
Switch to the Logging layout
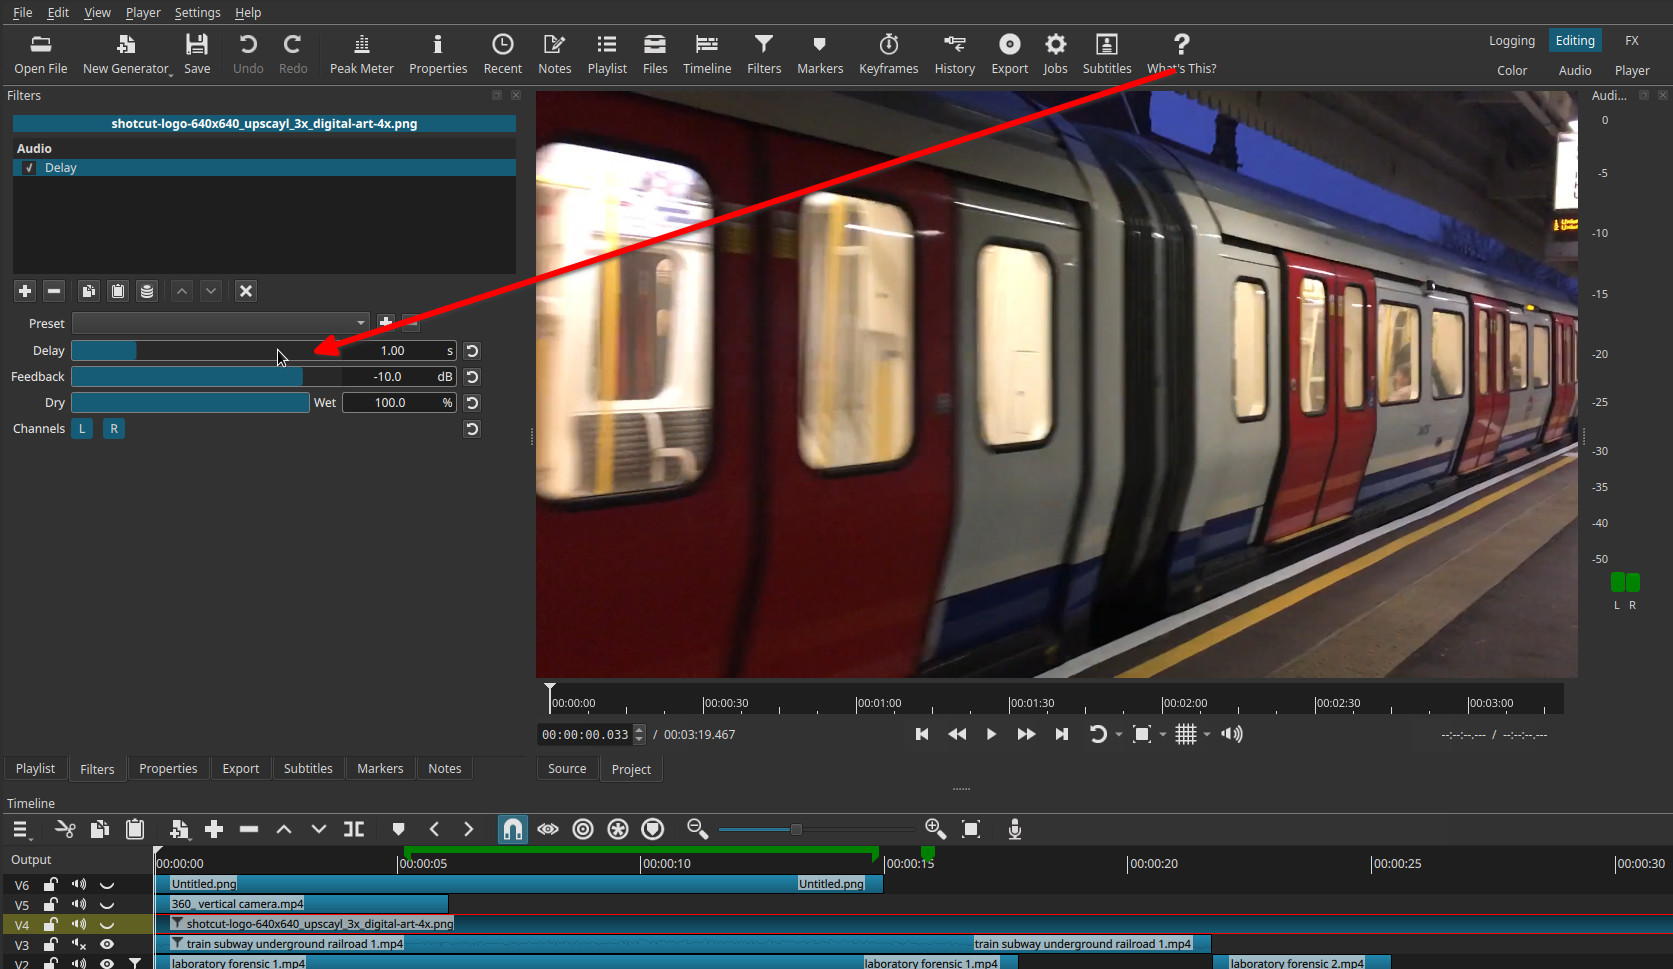[1511, 41]
